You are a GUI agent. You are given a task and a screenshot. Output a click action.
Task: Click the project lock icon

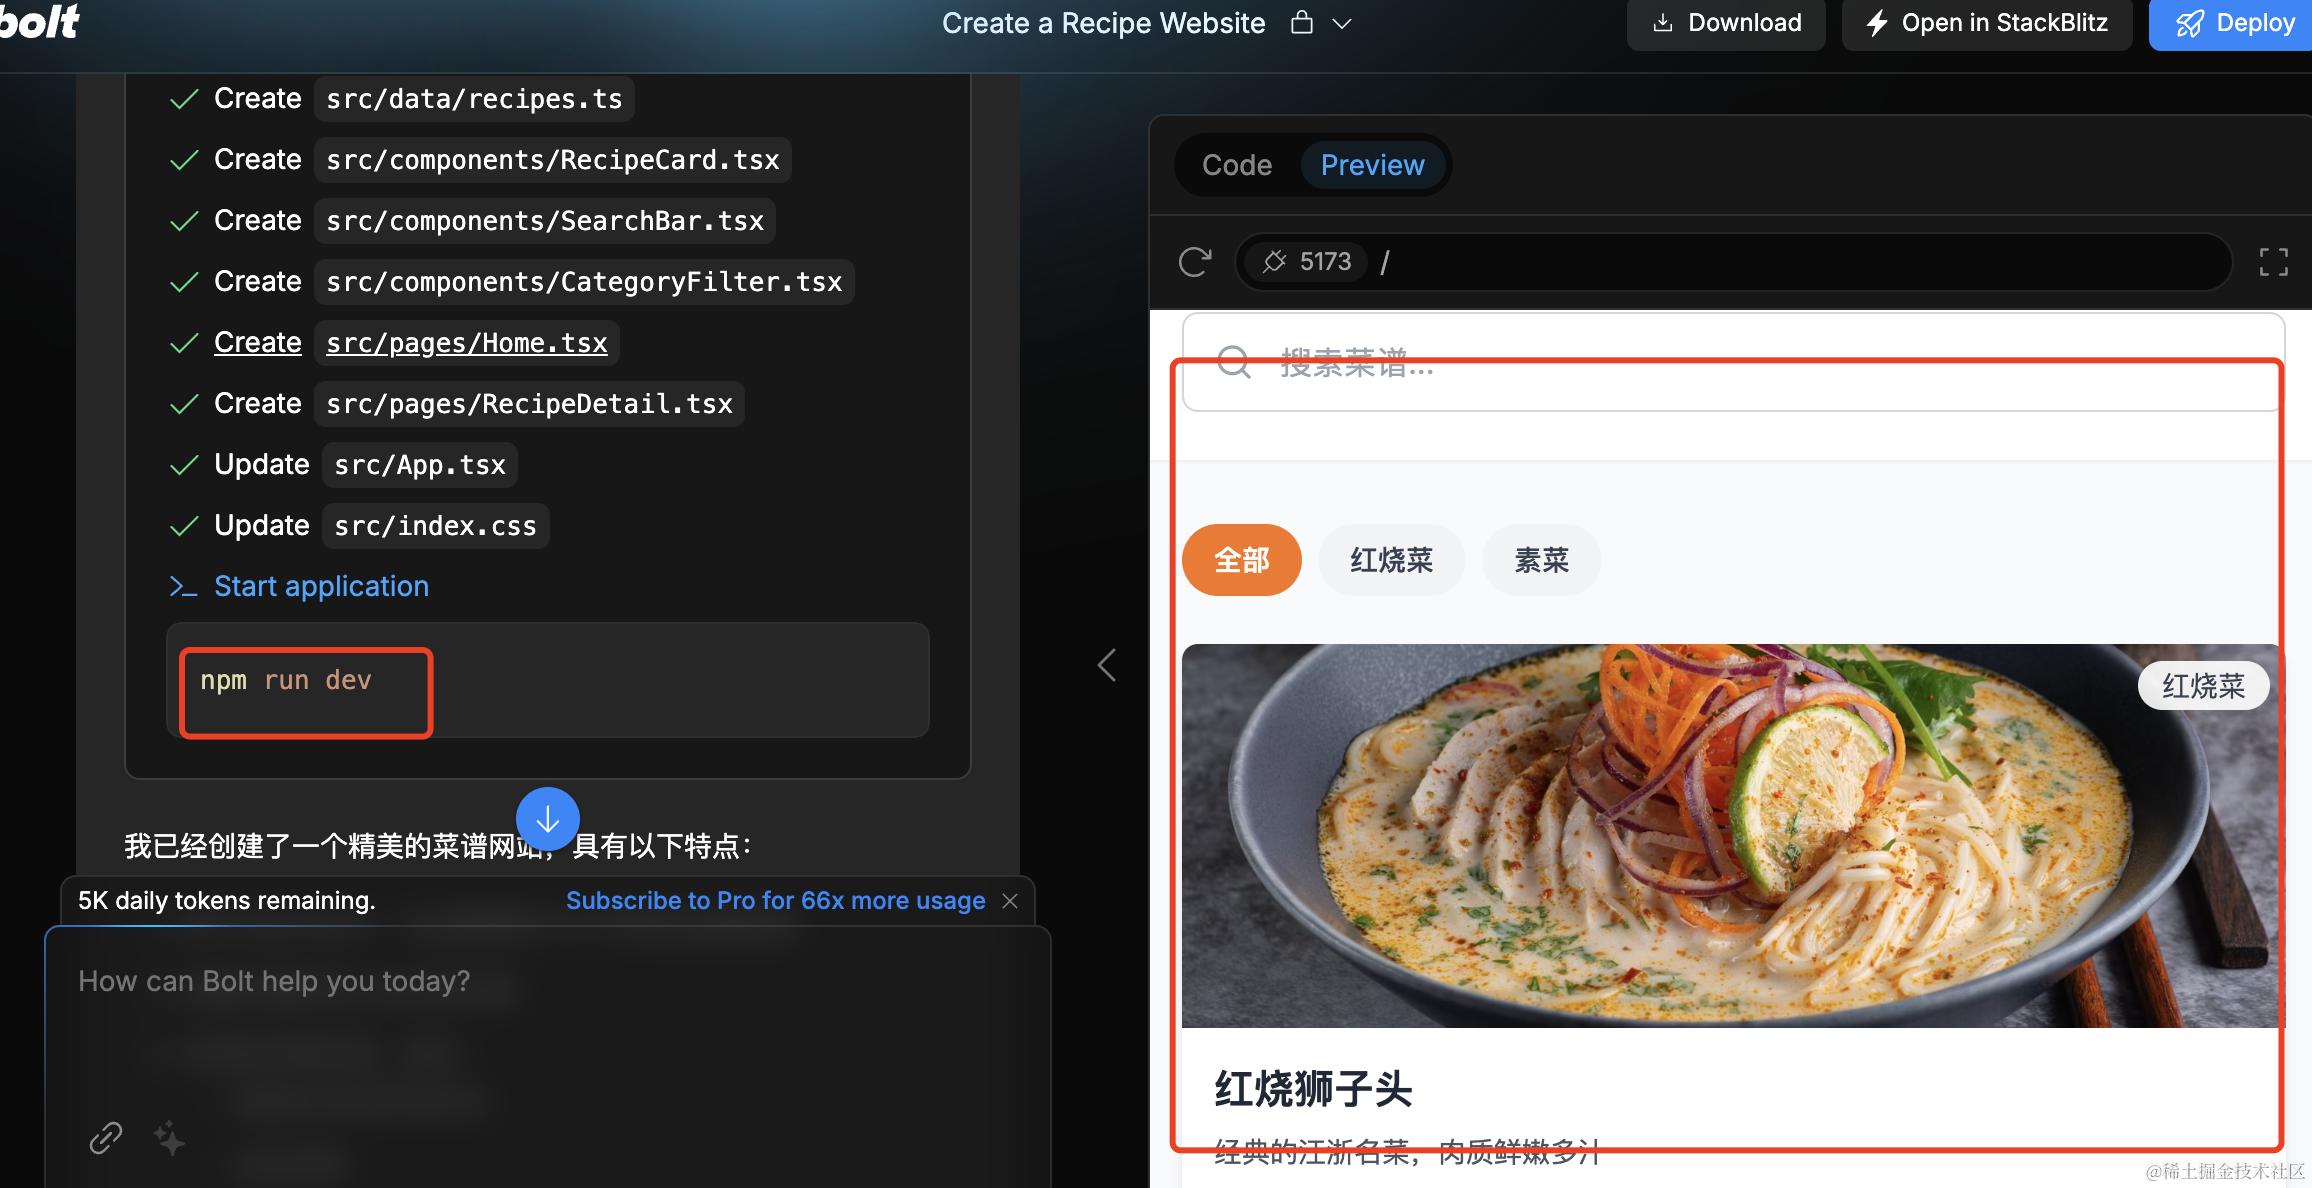(1301, 23)
